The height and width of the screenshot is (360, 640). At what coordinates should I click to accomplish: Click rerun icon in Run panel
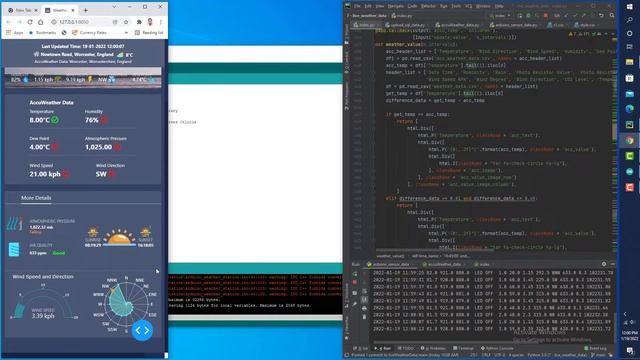coord(355,273)
